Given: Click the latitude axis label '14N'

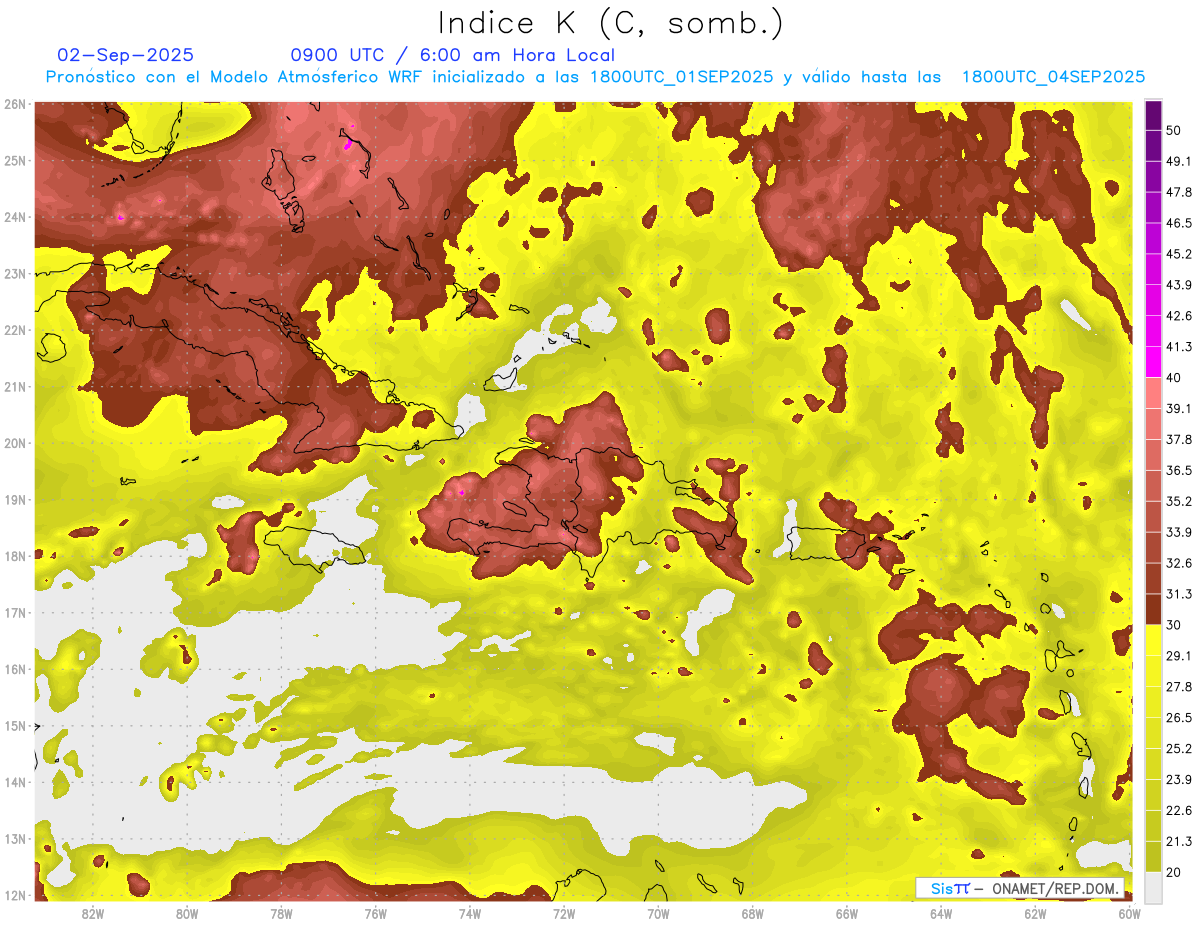Looking at the screenshot, I should [15, 782].
